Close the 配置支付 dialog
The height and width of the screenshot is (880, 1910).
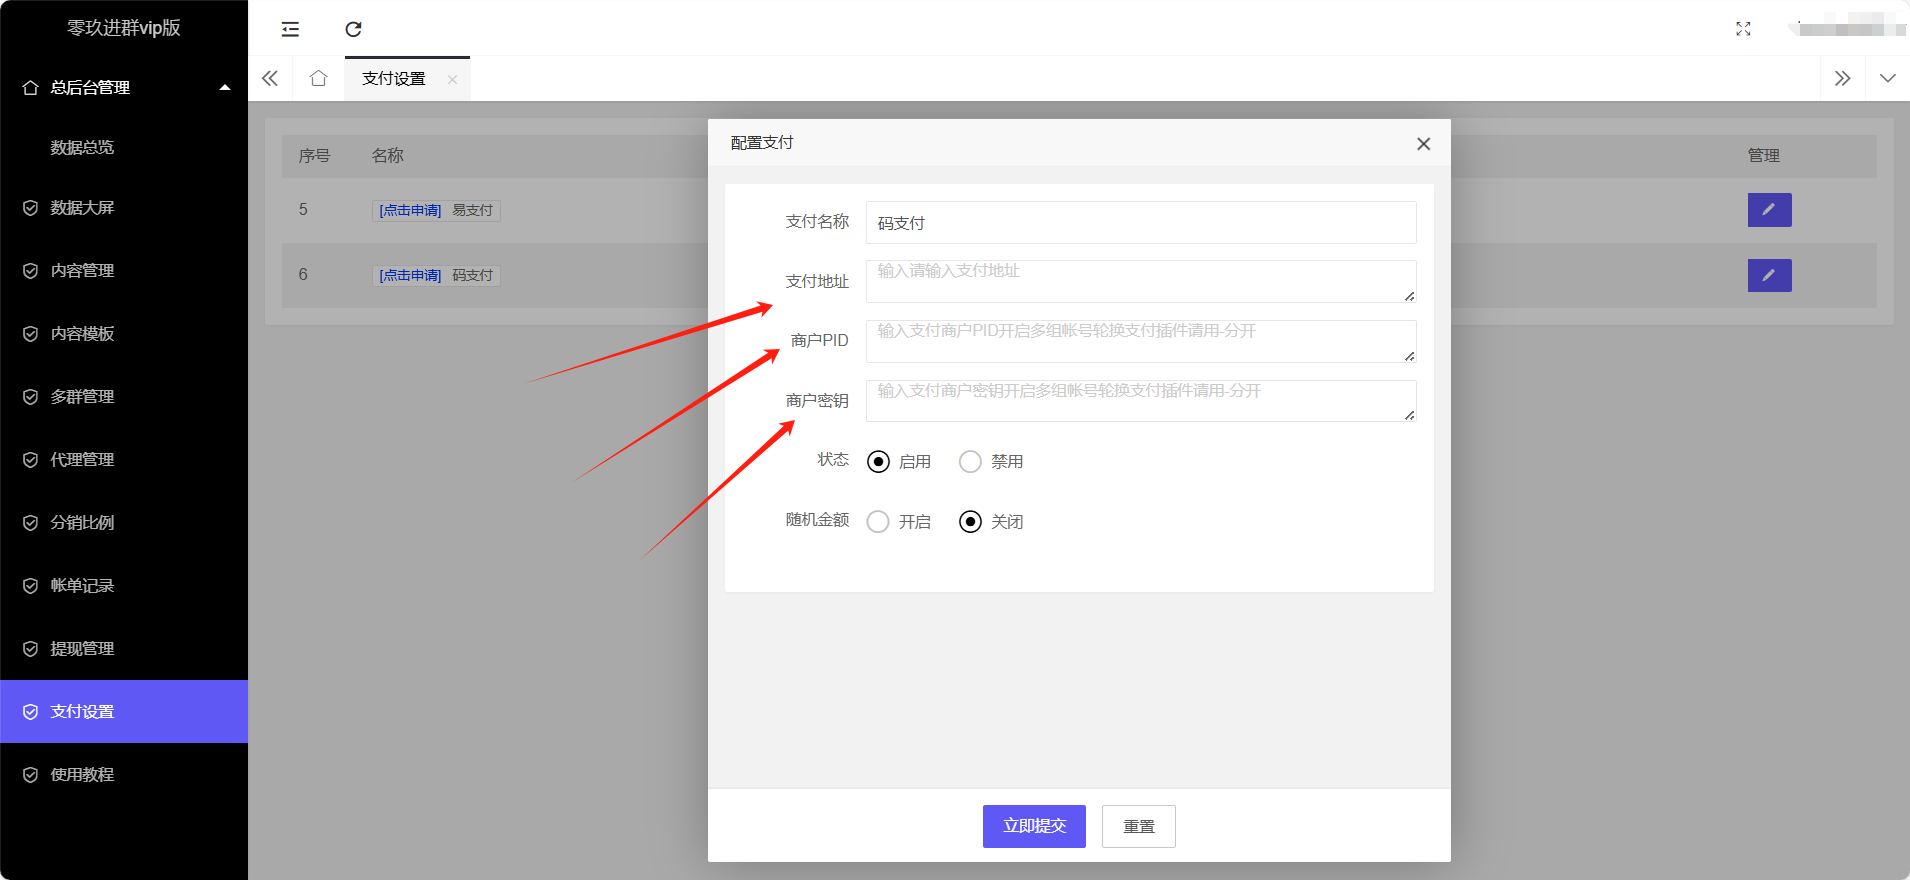(x=1423, y=144)
